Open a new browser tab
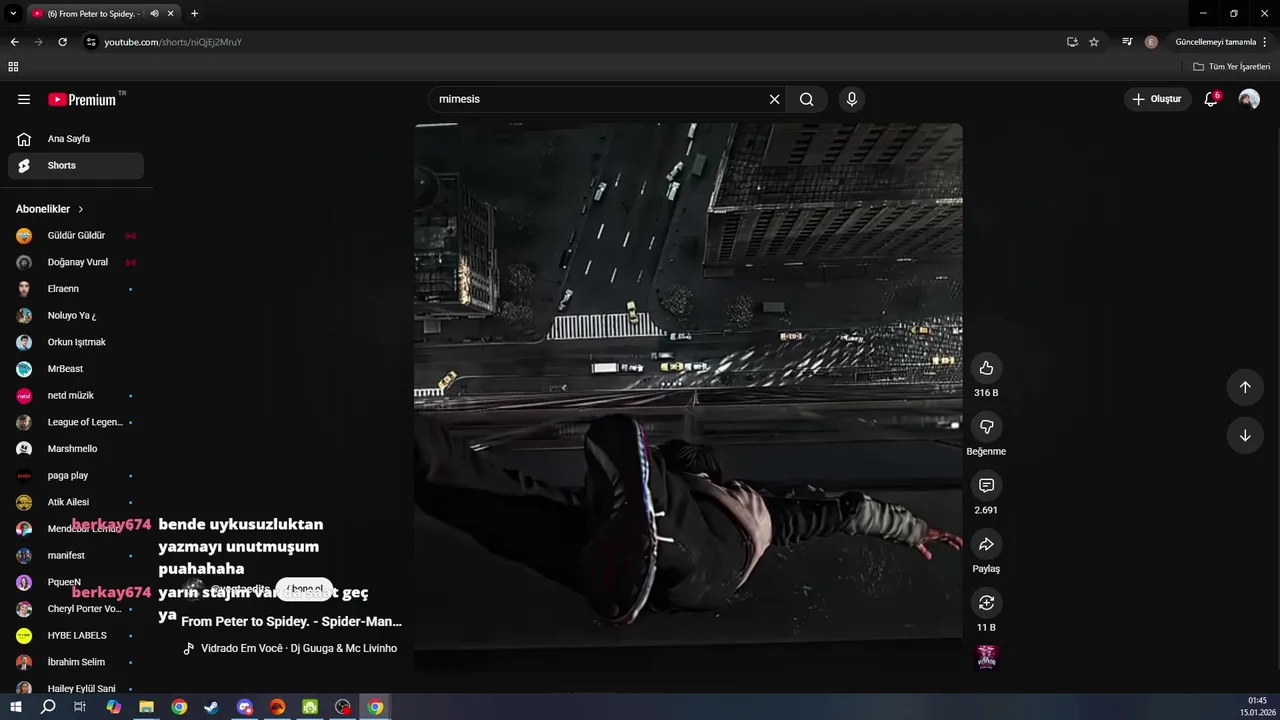The image size is (1280, 720). [x=194, y=14]
